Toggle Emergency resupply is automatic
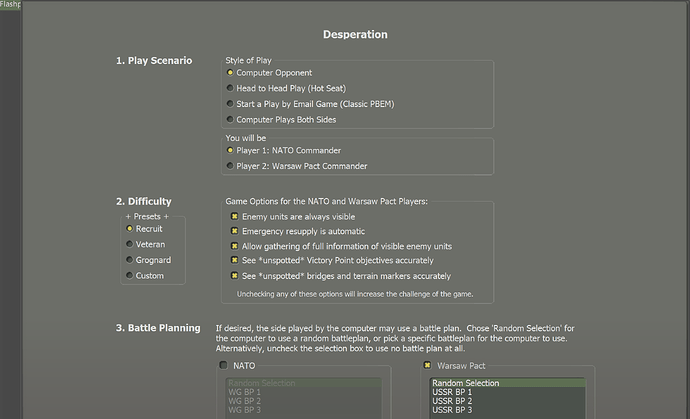This screenshot has width=690, height=419. (234, 231)
